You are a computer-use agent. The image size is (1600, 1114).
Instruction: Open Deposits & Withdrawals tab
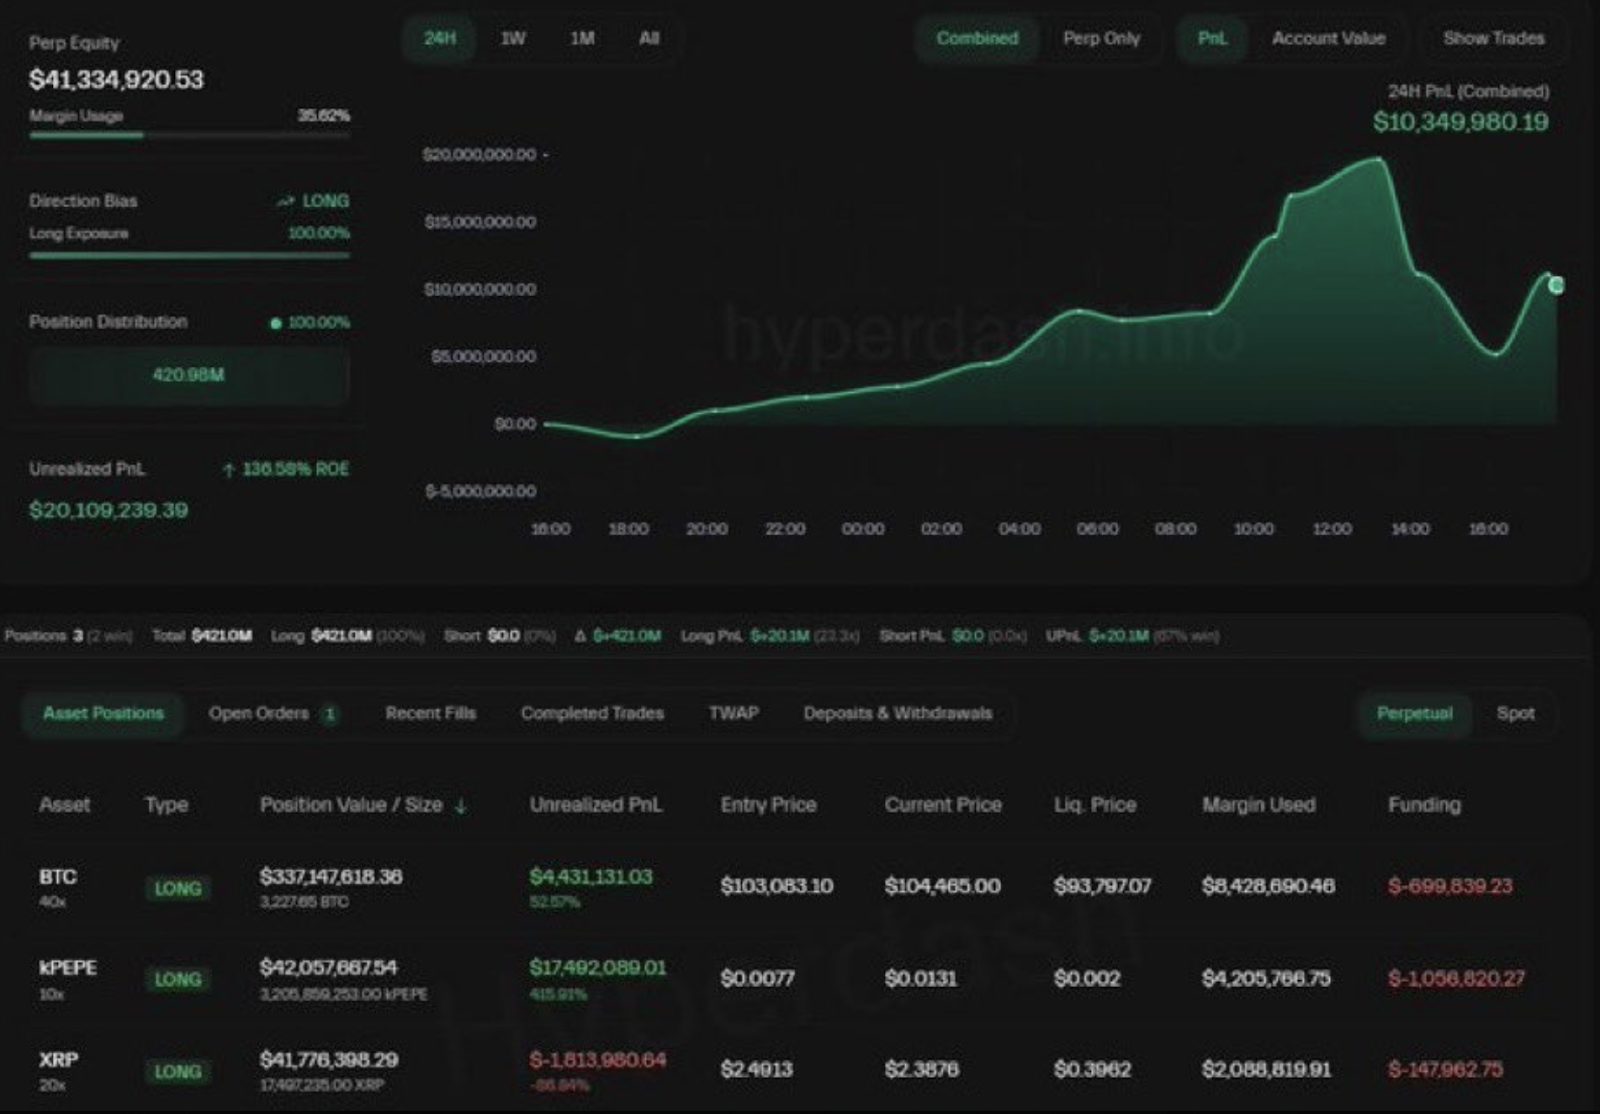(898, 713)
